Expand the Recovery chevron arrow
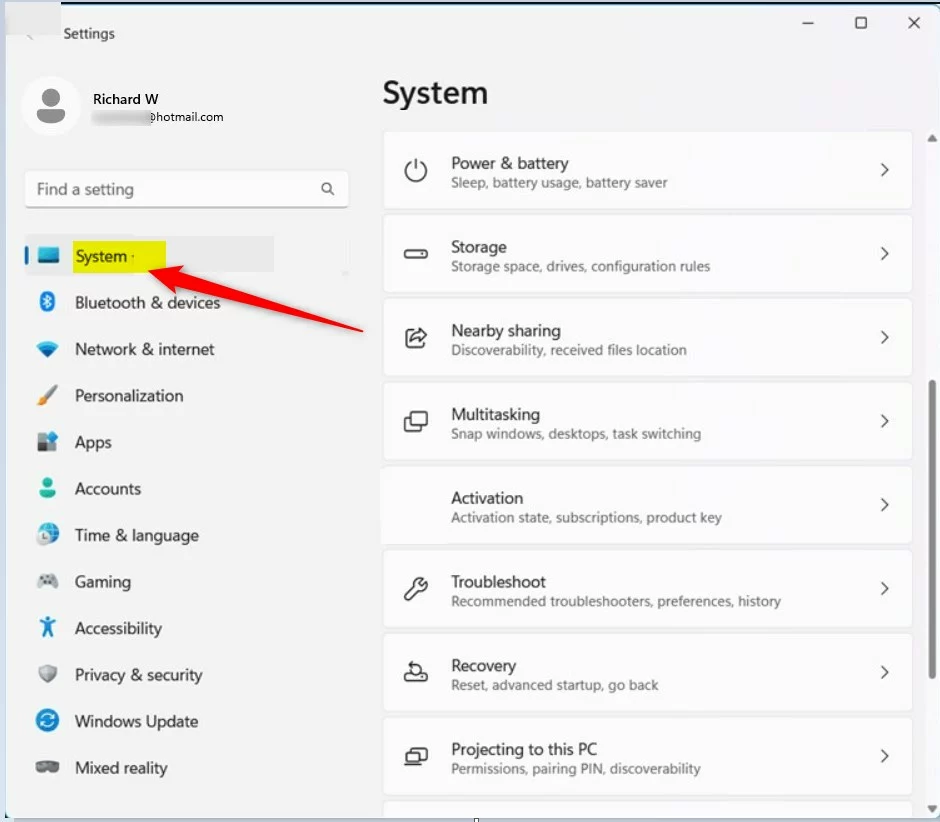 pyautogui.click(x=884, y=673)
